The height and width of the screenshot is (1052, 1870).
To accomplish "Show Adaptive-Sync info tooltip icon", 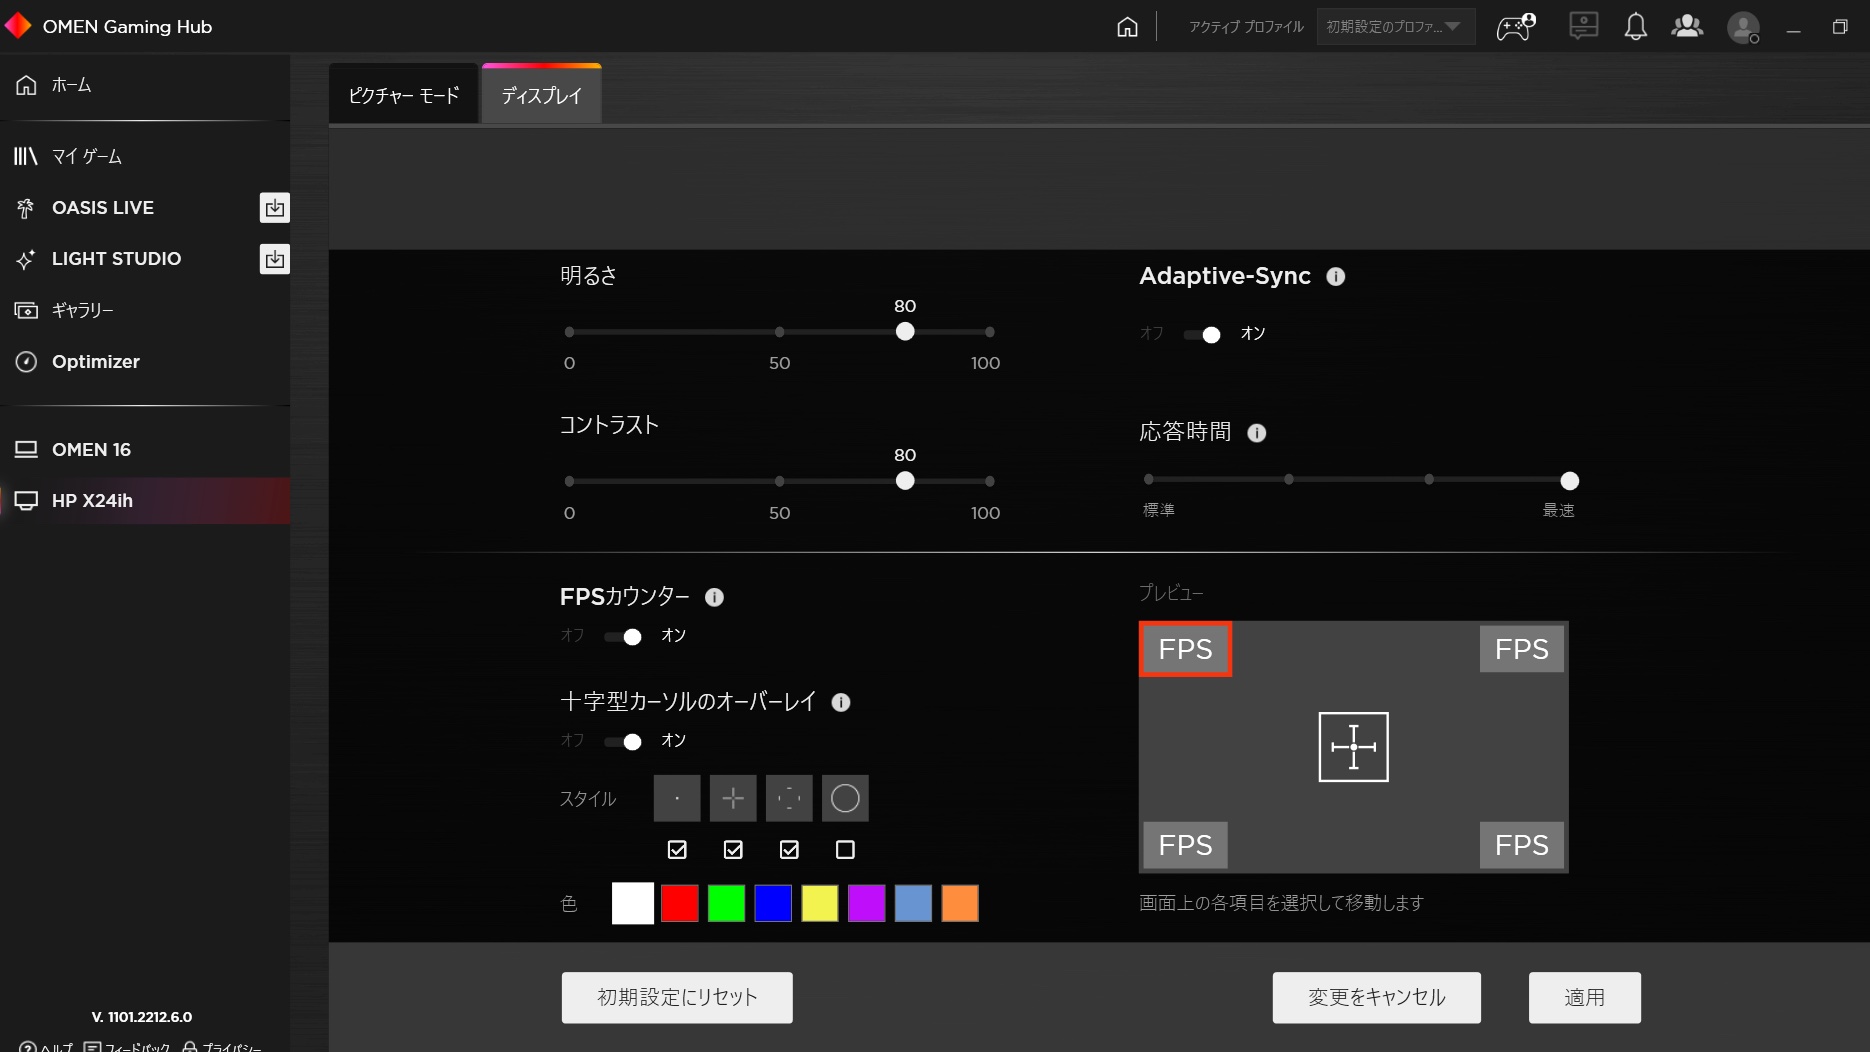I will [1336, 277].
